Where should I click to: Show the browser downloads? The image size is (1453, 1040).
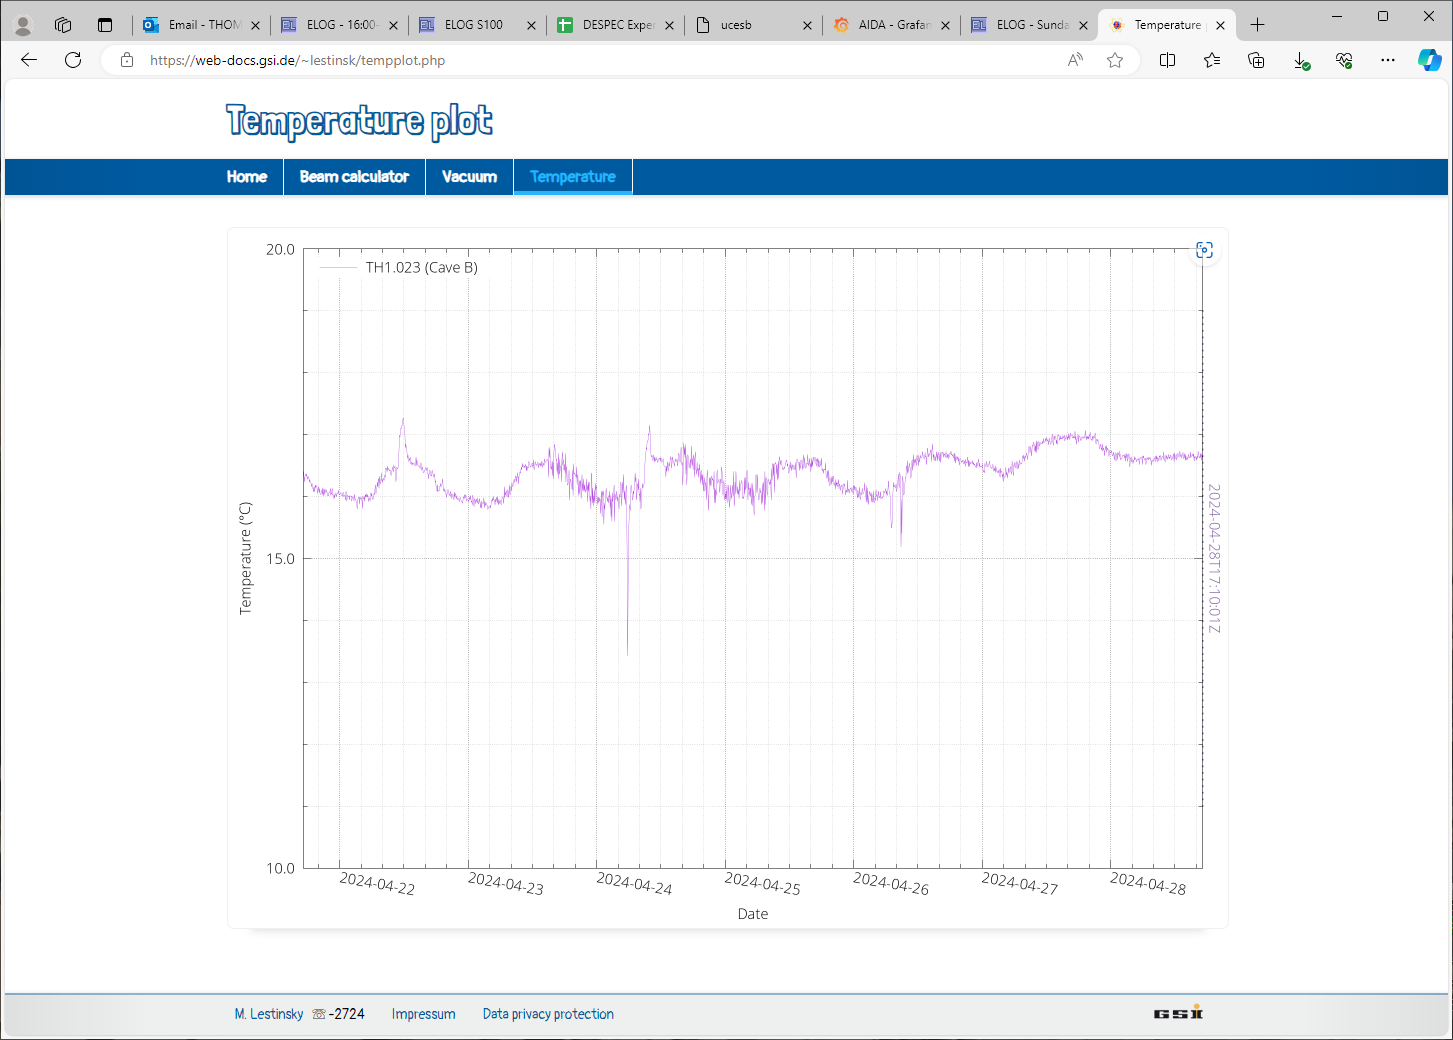point(1301,60)
